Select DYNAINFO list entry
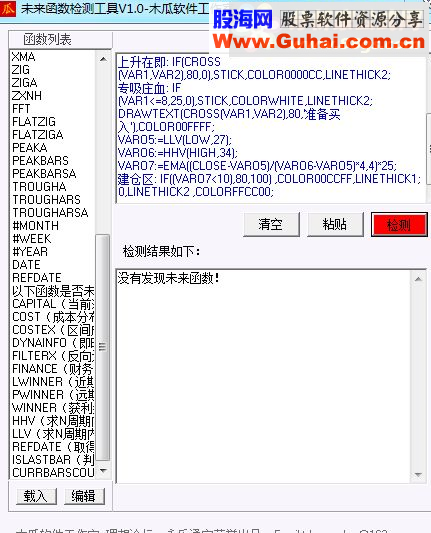 (53, 342)
